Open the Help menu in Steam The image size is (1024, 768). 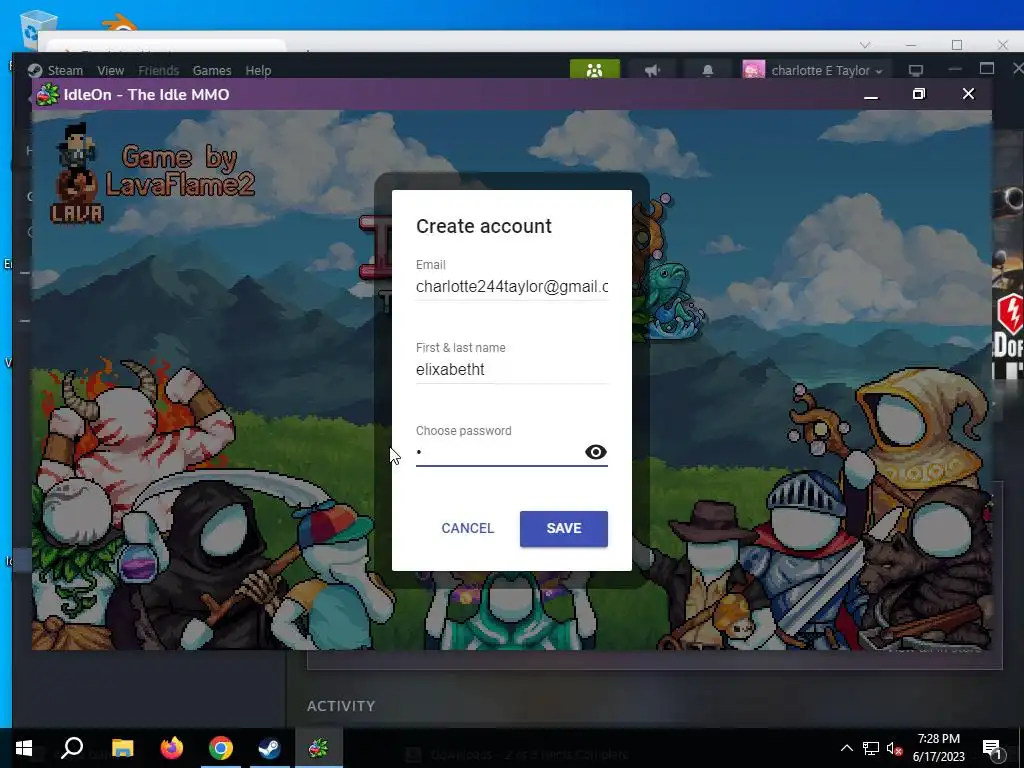[258, 71]
